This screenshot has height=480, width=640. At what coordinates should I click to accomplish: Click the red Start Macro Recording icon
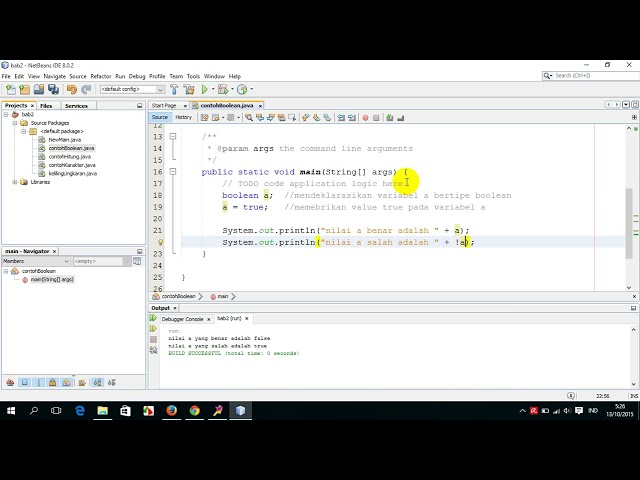[365, 118]
